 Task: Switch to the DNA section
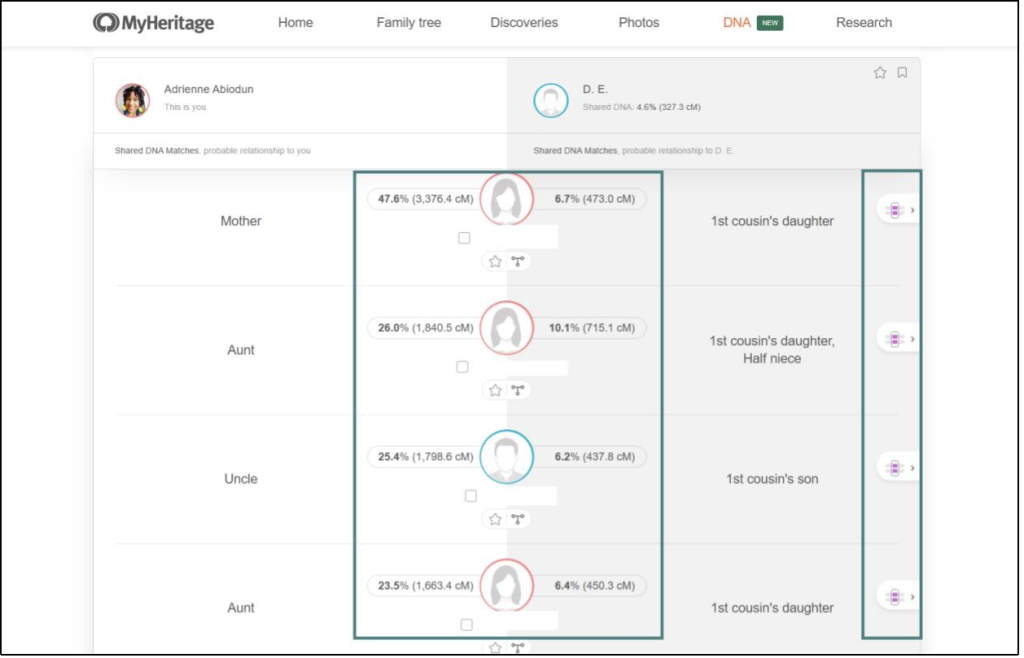[x=738, y=21]
